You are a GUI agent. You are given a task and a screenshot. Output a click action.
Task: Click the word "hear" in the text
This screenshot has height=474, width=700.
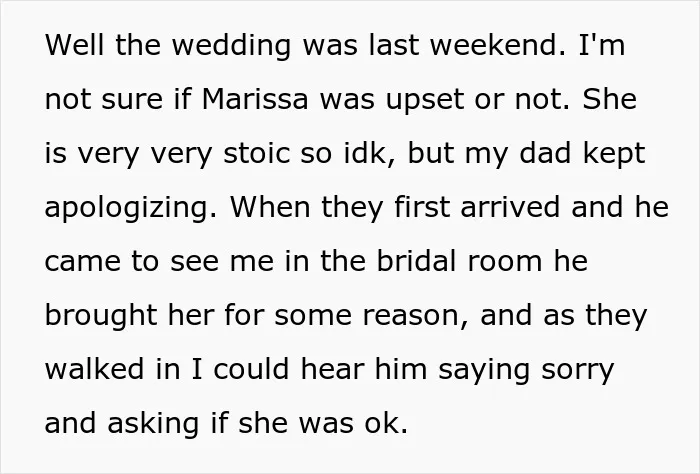coord(333,369)
